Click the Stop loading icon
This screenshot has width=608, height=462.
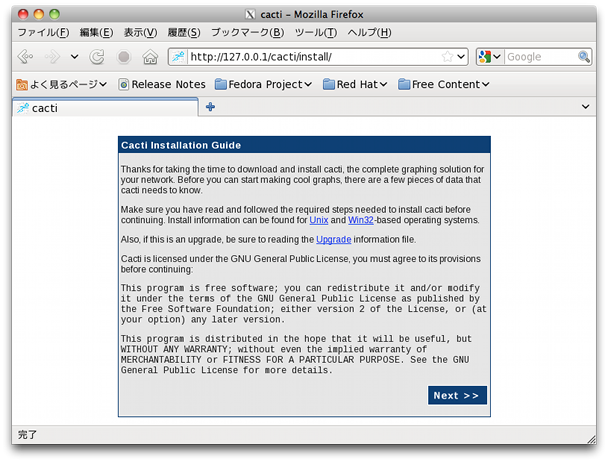coord(124,57)
